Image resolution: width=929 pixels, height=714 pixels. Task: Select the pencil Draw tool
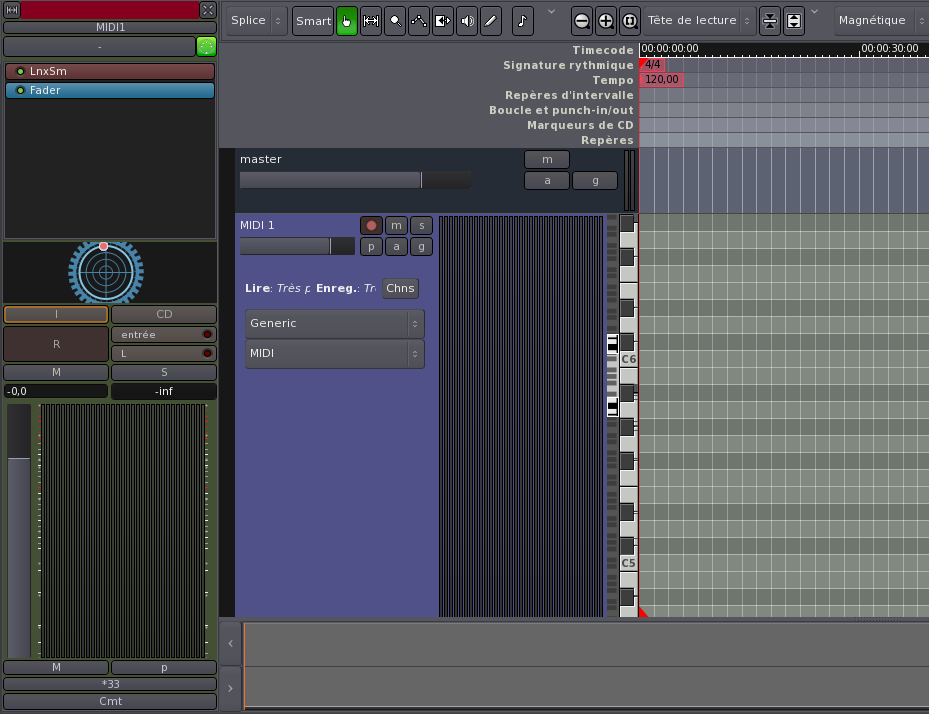pos(491,21)
